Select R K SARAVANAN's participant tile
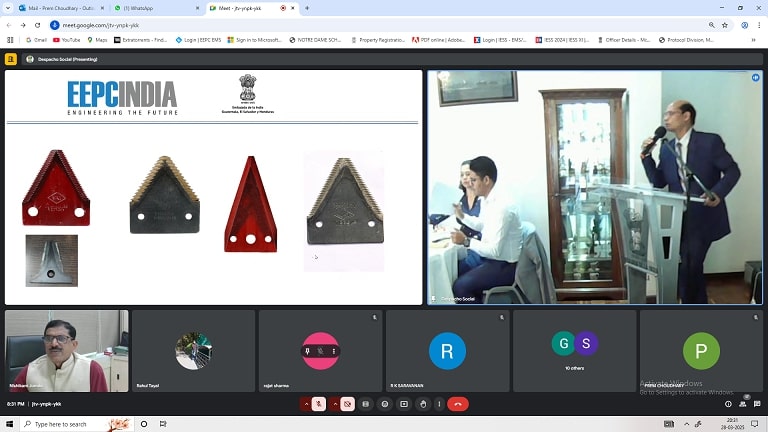 click(447, 351)
